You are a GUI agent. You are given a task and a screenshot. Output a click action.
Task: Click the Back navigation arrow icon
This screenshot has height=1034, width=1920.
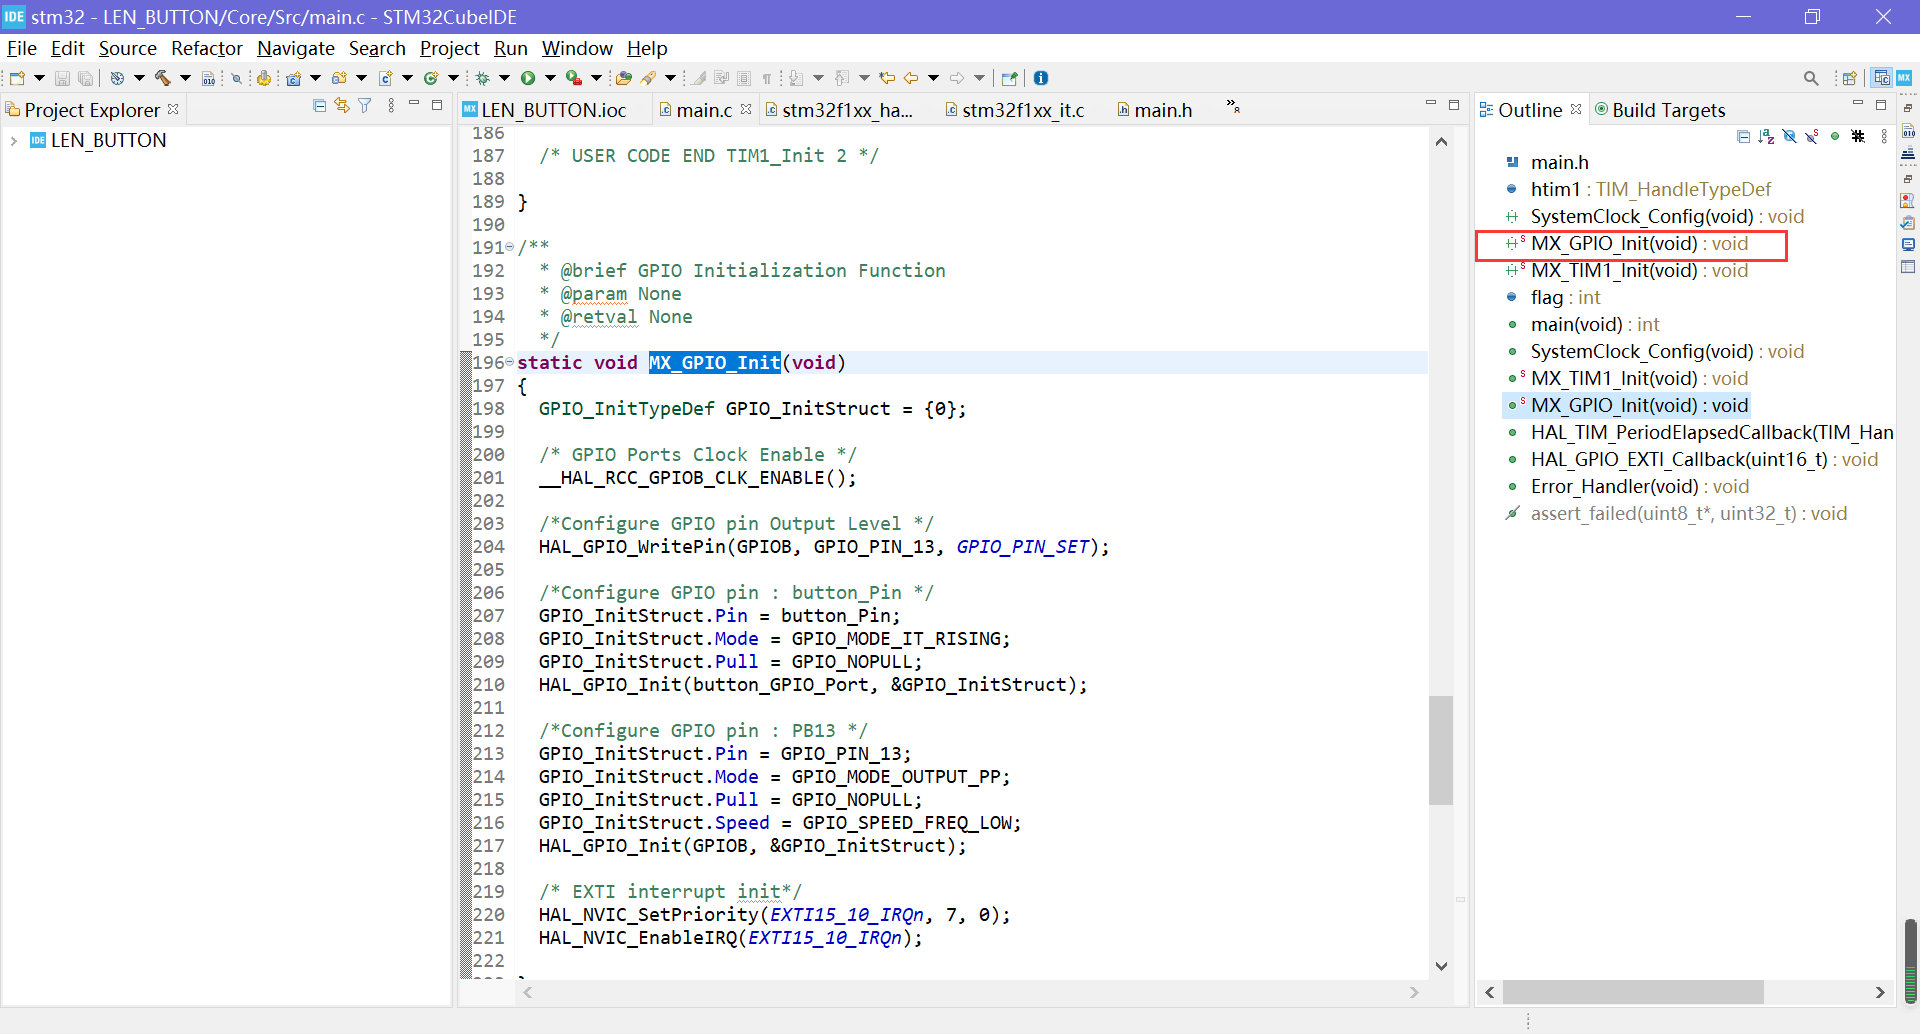click(x=911, y=78)
